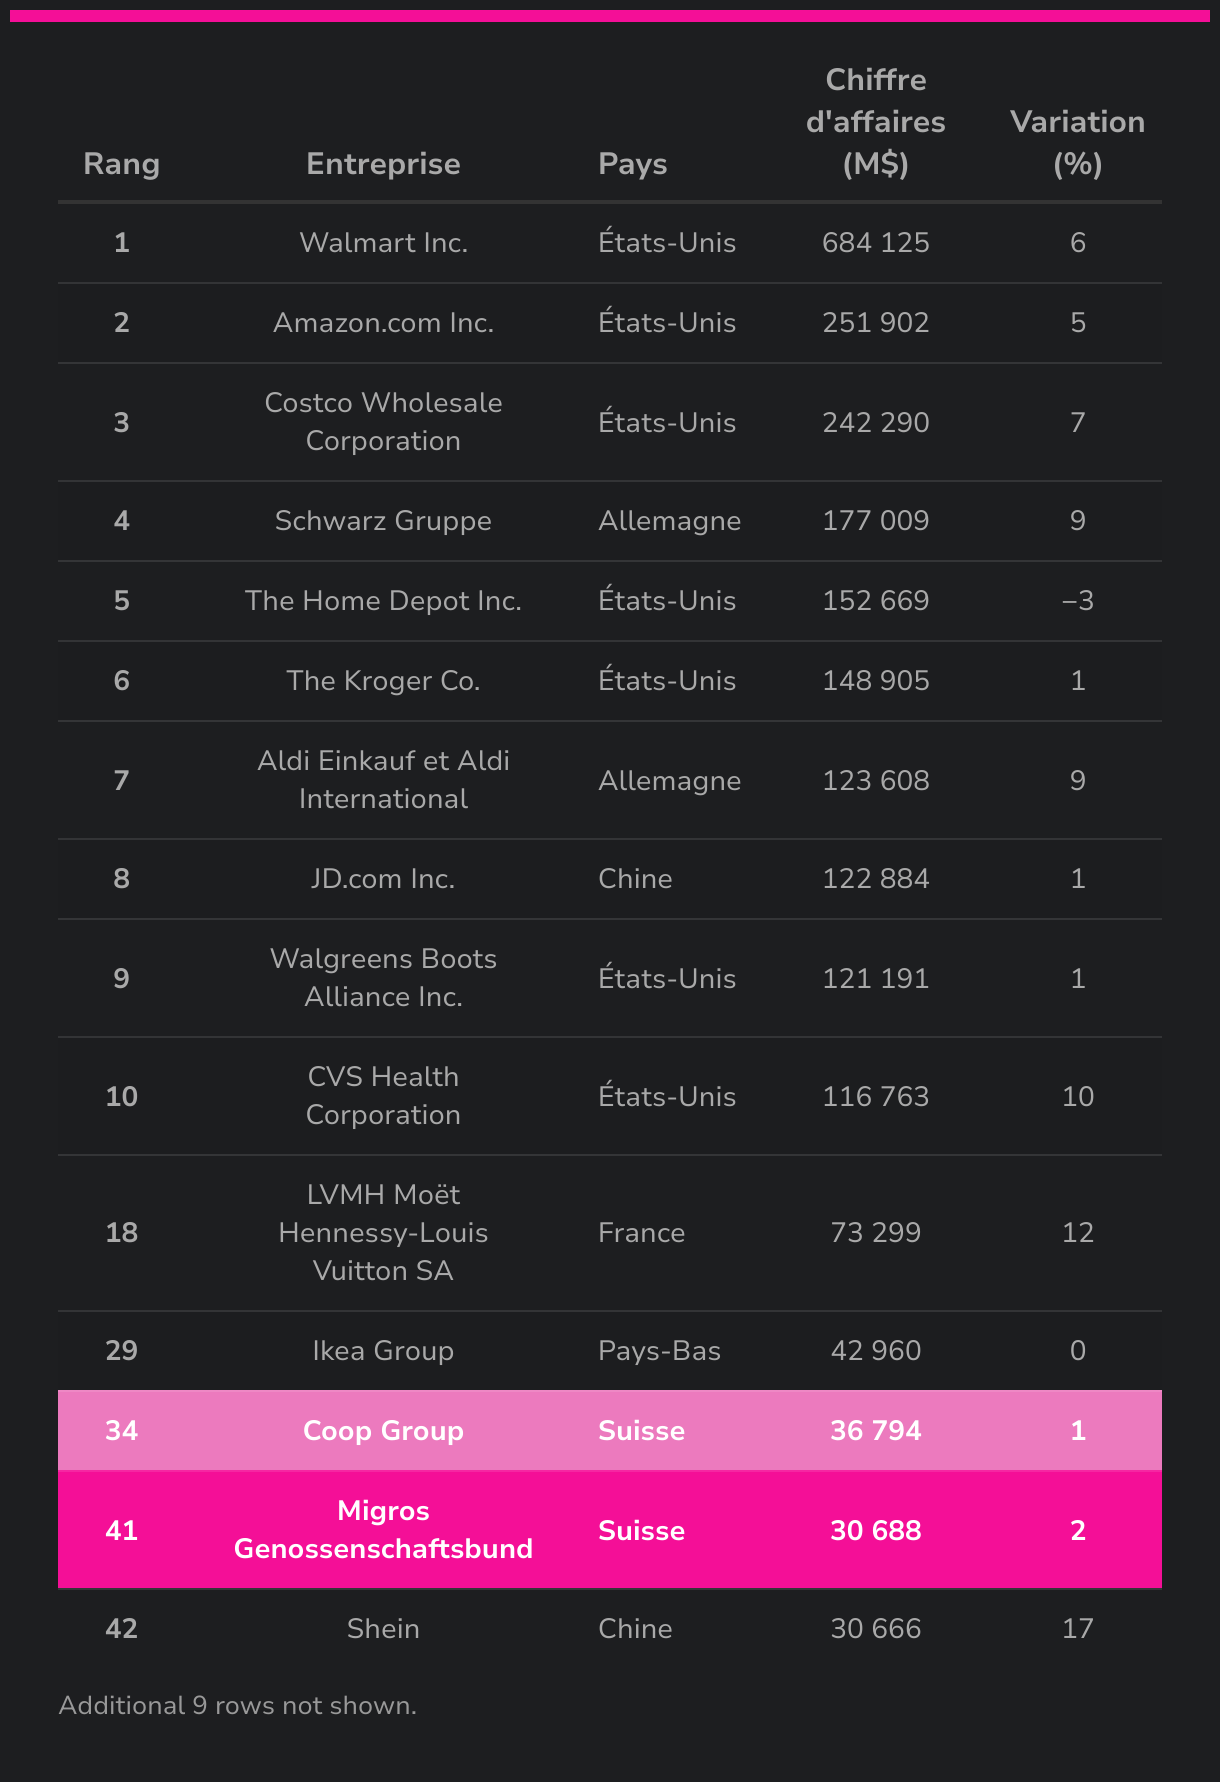Viewport: 1220px width, 1782px height.
Task: Click the Entreprise column header
Action: click(x=383, y=164)
